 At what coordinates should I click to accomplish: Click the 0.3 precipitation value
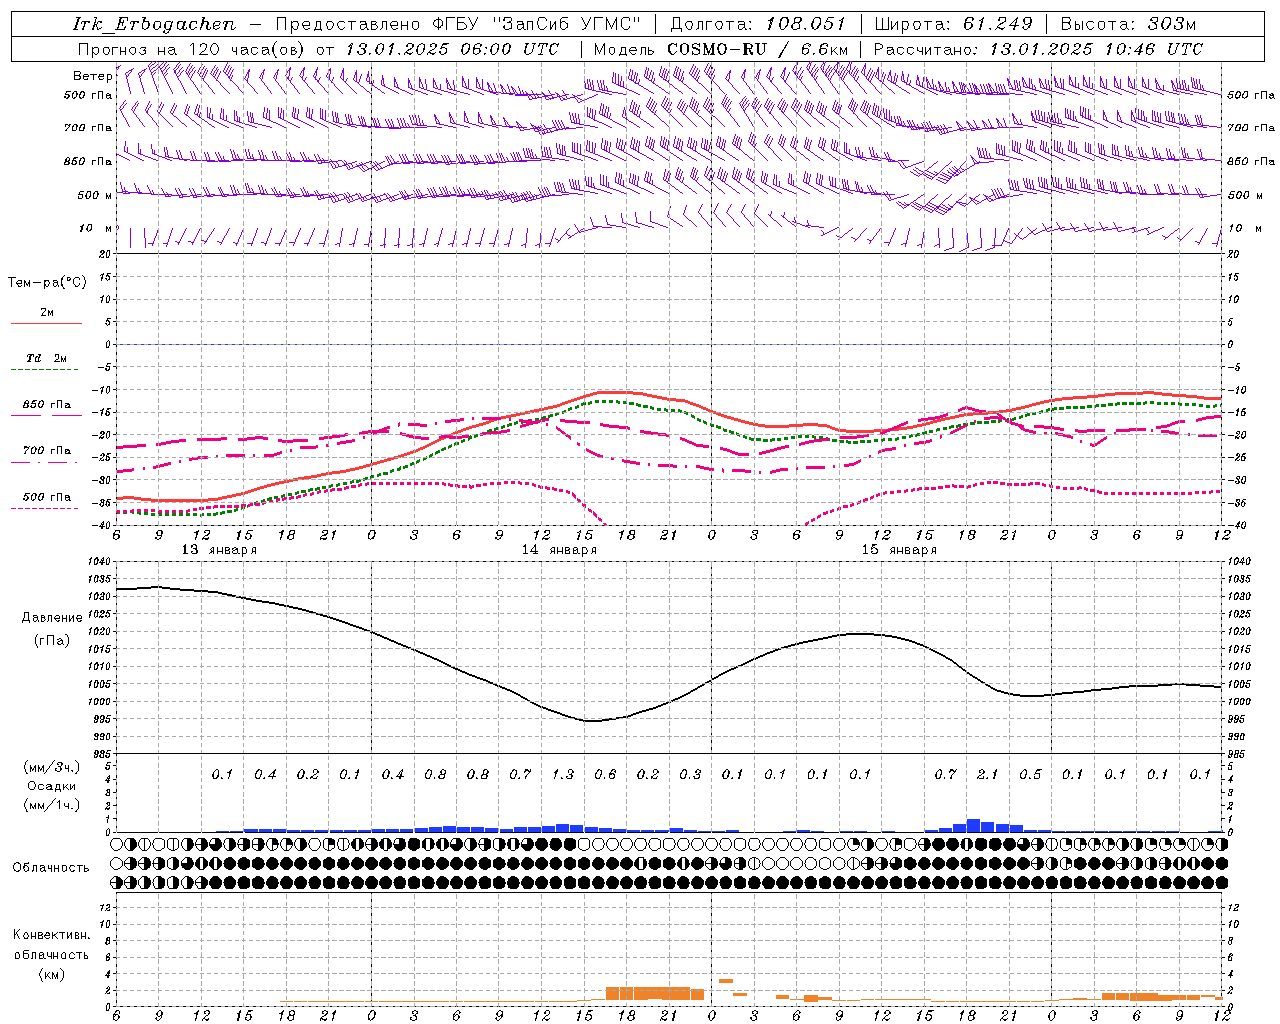click(690, 774)
